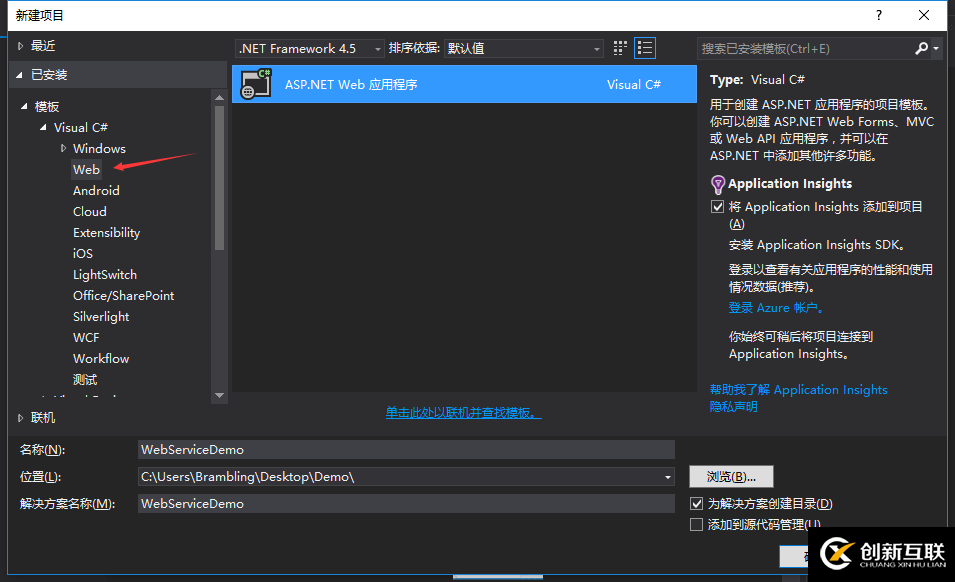
Task: Uncheck 将 Application Insights 添加到项目
Action: 717,206
